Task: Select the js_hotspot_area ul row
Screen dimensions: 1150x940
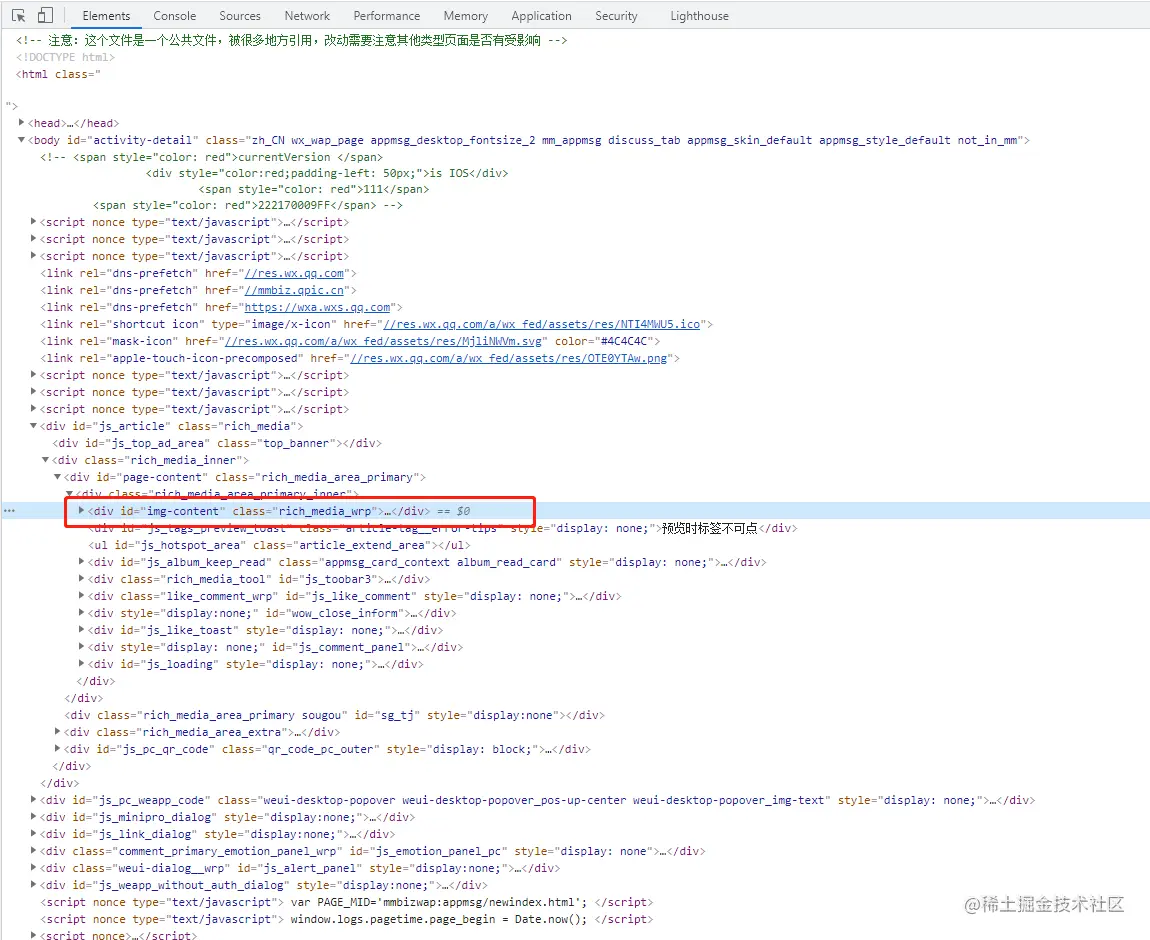Action: [x=279, y=545]
